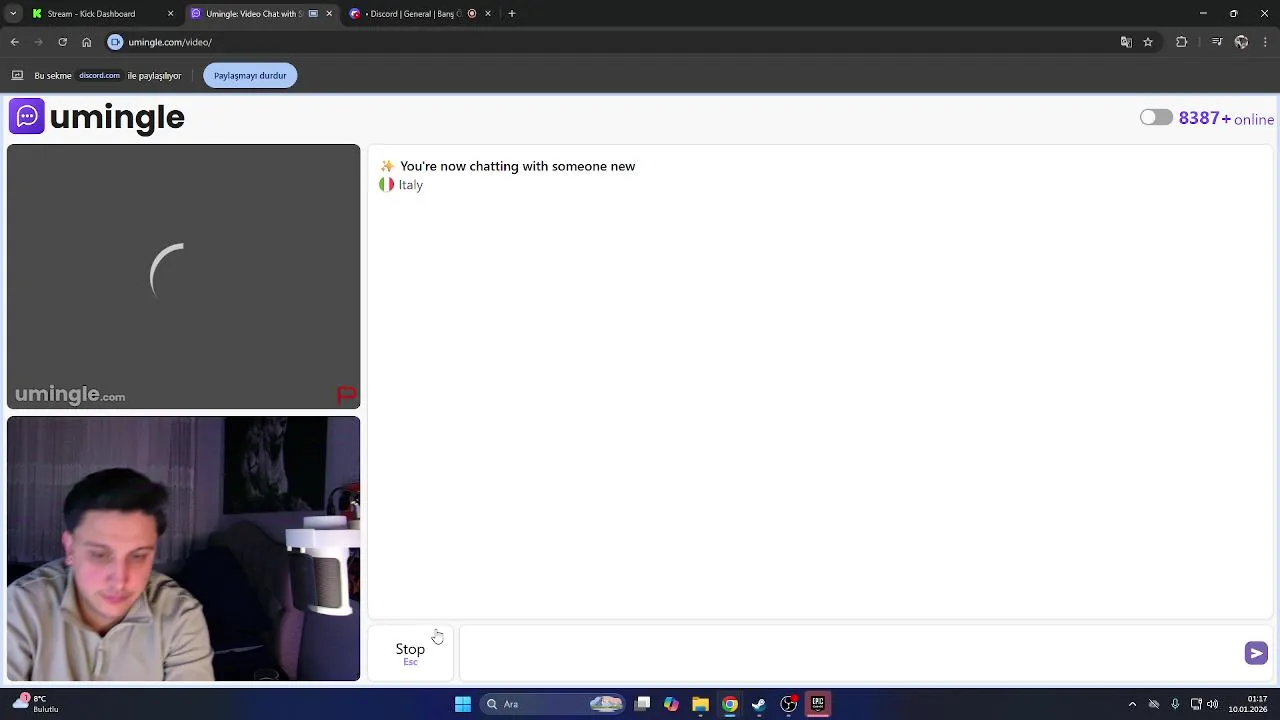Click "You're now chatting with someone new" message
Viewport: 1280px width, 720px height.
click(517, 166)
